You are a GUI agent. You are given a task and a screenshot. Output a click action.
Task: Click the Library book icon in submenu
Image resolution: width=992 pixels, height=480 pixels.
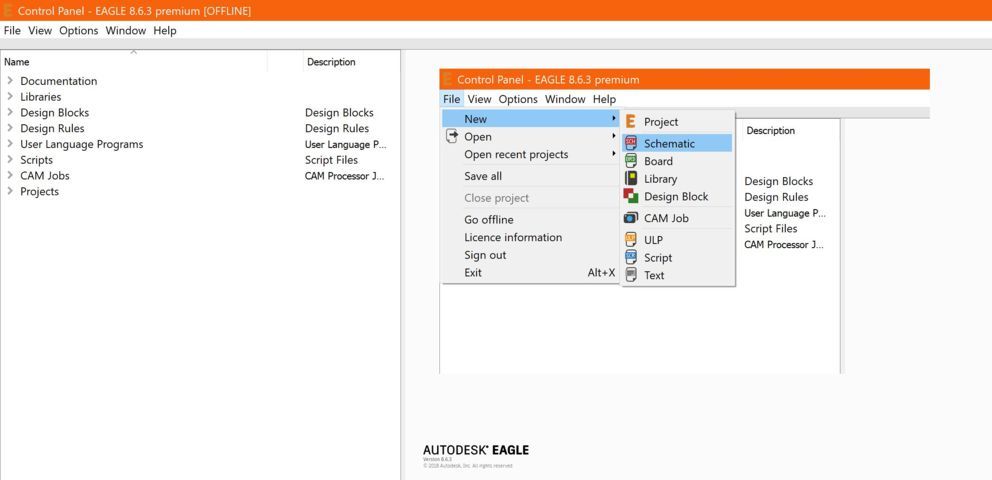click(631, 178)
